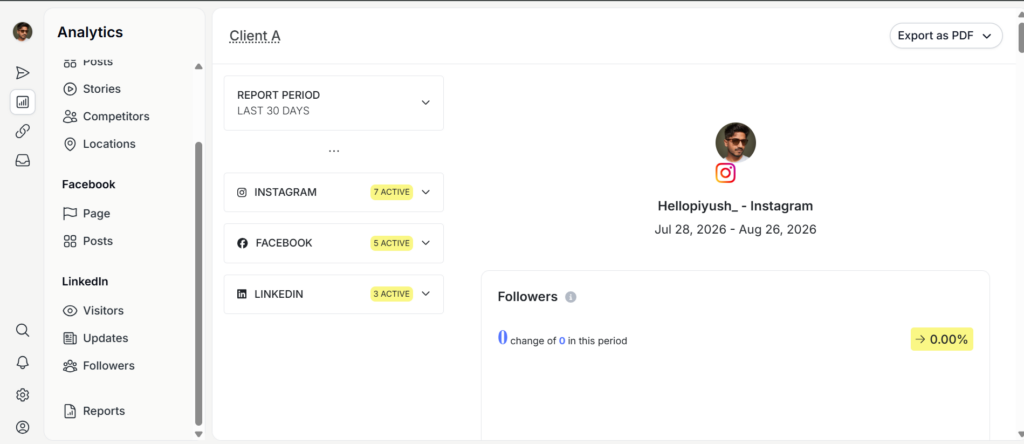1024x444 pixels.
Task: Click the Stories play-circle icon
Action: click(70, 89)
